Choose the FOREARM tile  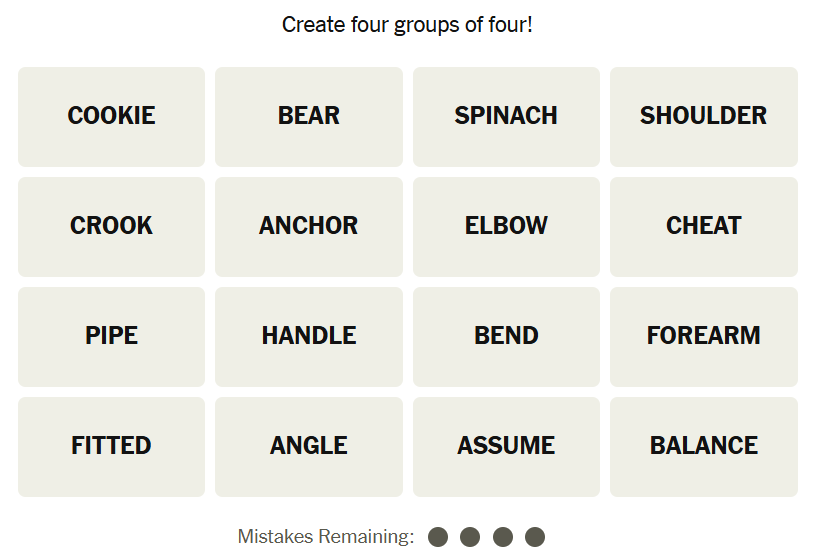coord(703,336)
